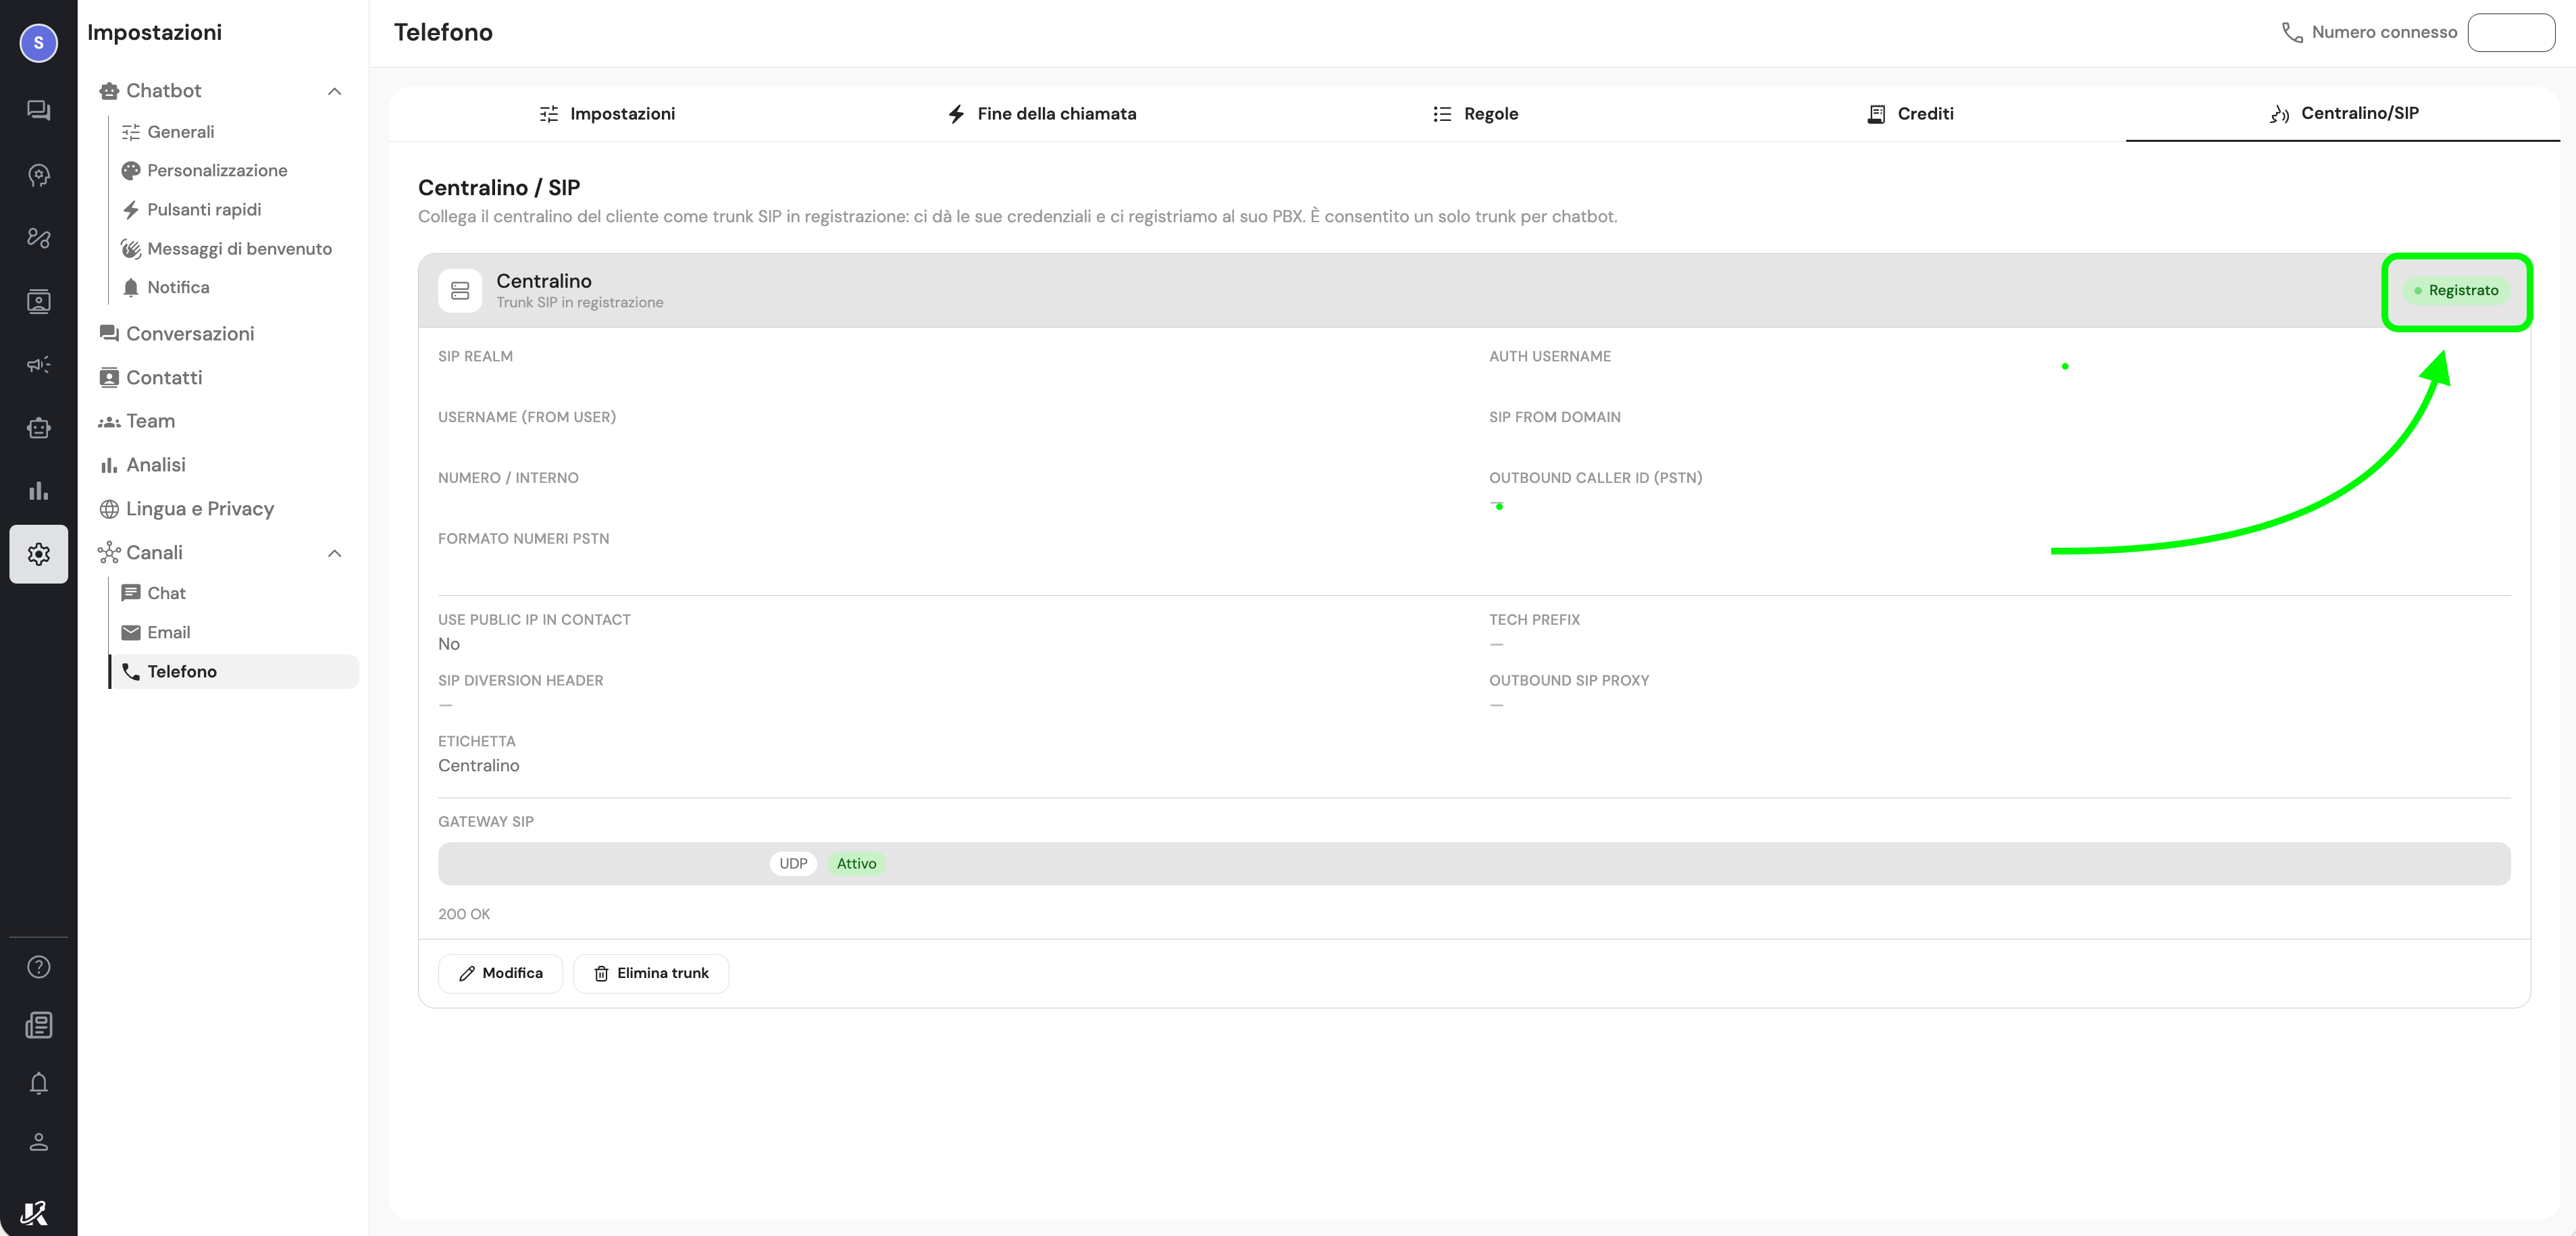Open the user profile icon in the dark sidebar
2576x1236 pixels.
38,1141
